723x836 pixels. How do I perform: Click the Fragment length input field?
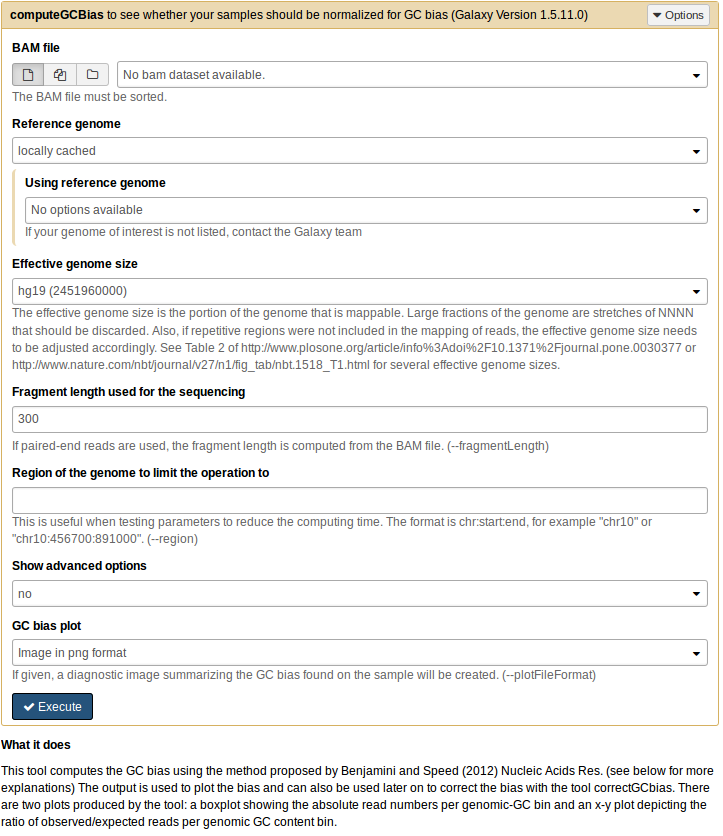[x=360, y=419]
